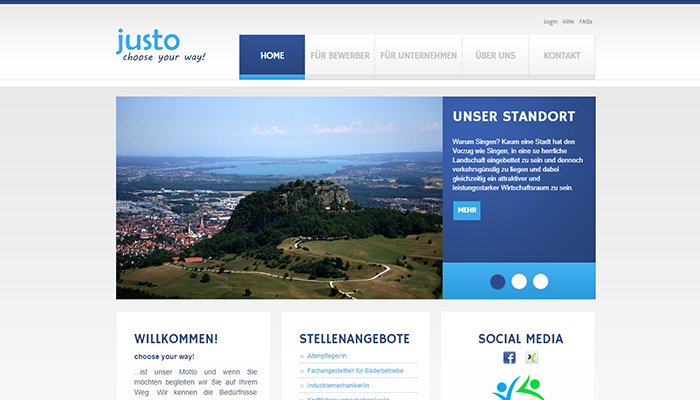Click the 'choose your way!' subheading
The width and height of the screenshot is (700, 400).
pos(164,357)
